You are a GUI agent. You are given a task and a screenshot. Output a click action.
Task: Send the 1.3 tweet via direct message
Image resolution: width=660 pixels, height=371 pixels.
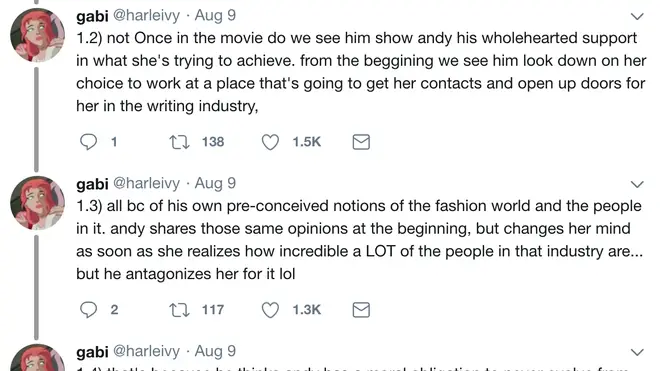pos(361,310)
